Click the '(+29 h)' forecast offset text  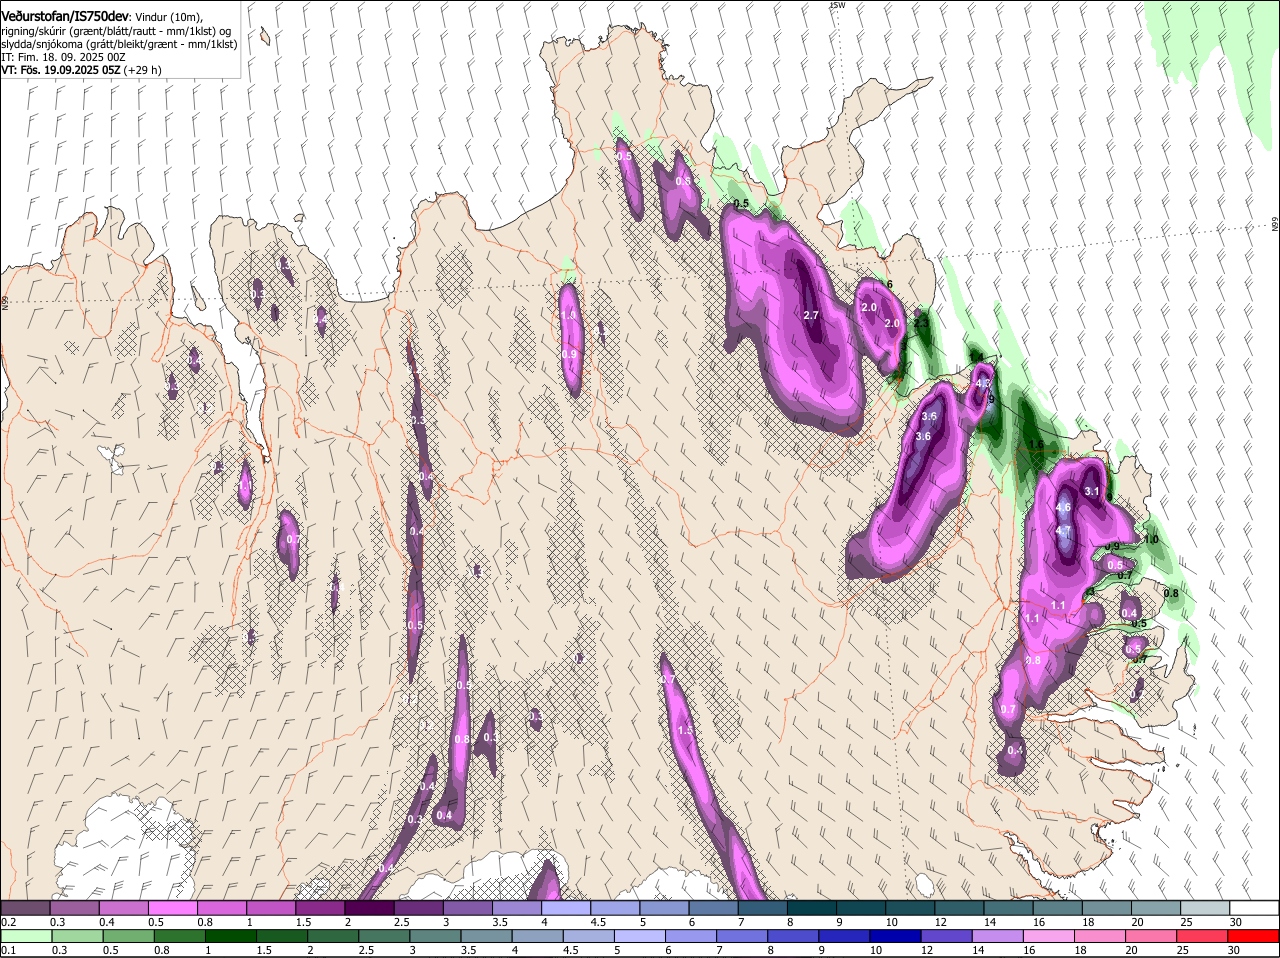point(143,70)
